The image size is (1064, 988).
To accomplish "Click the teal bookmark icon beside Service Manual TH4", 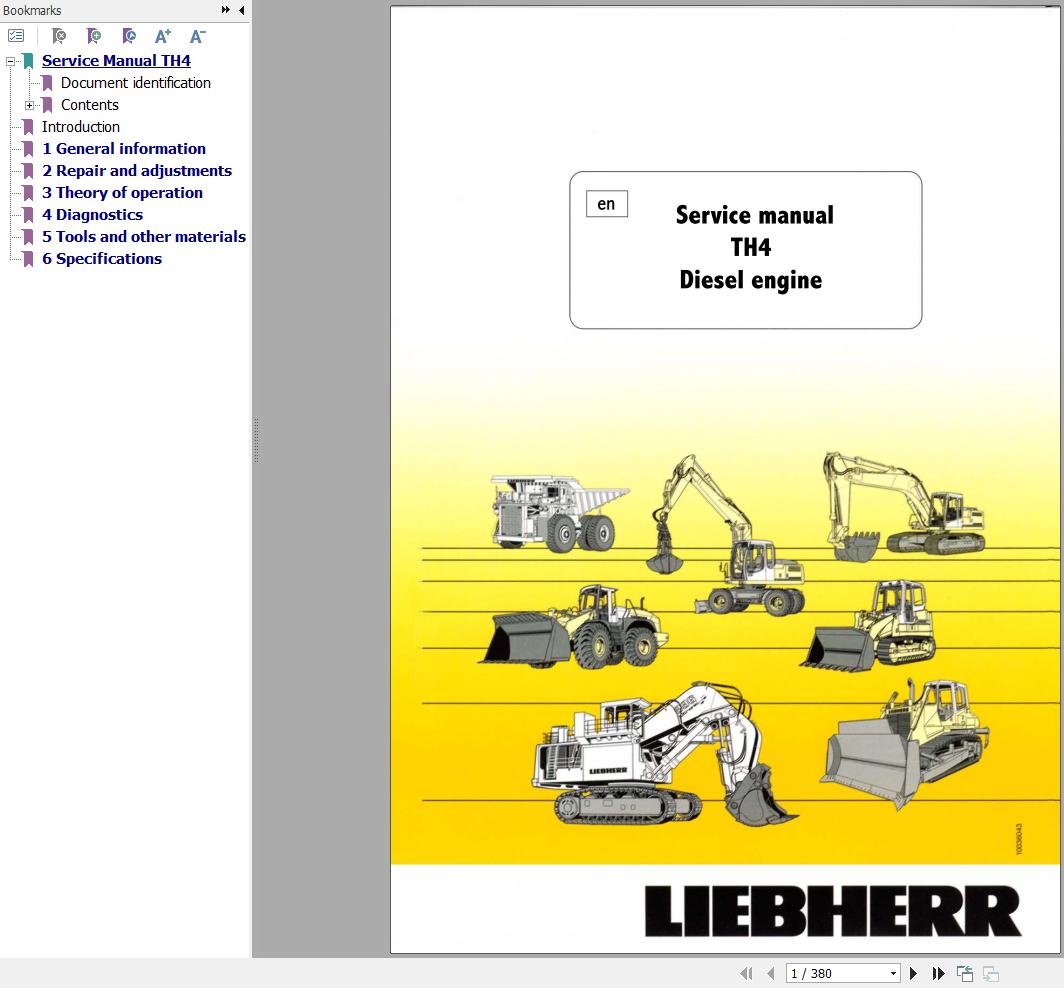I will 28,61.
